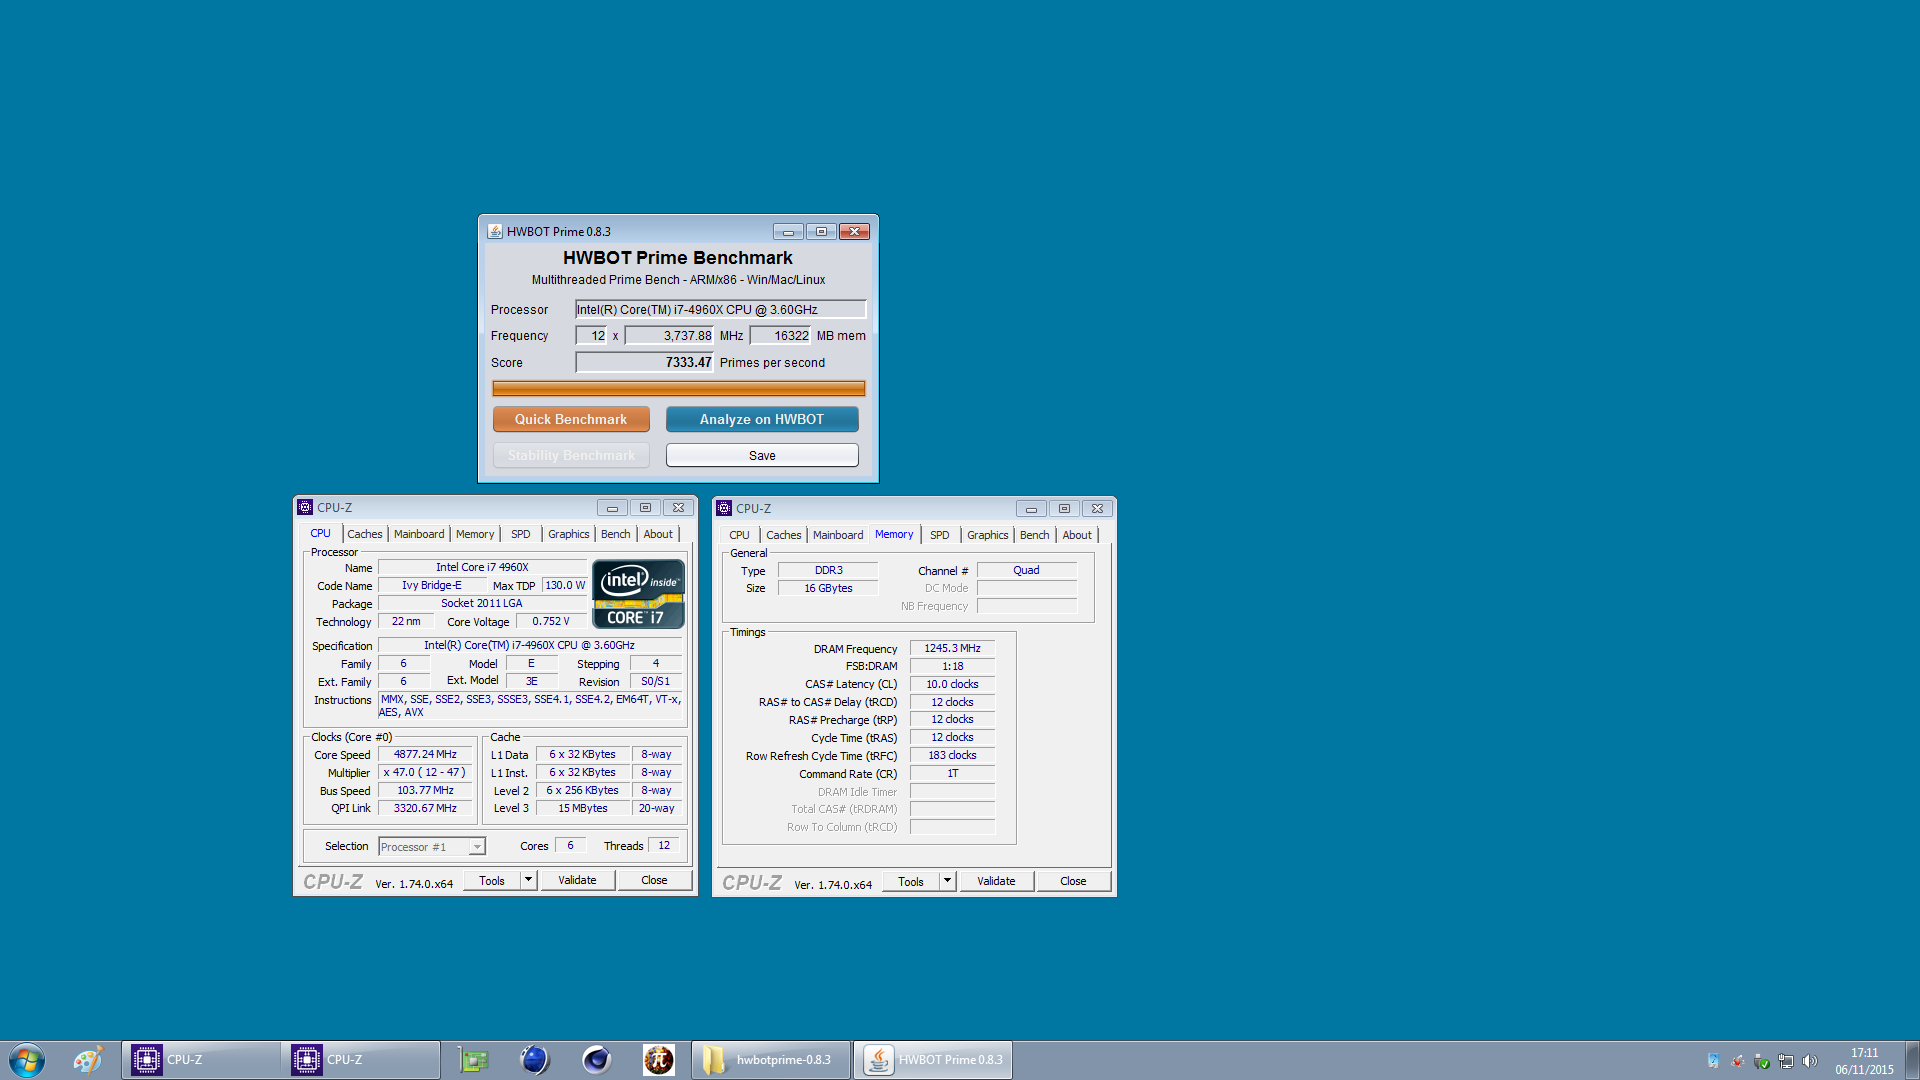This screenshot has width=1920, height=1080.
Task: Switch to first CPU-Z taskbar button
Action: point(201,1060)
